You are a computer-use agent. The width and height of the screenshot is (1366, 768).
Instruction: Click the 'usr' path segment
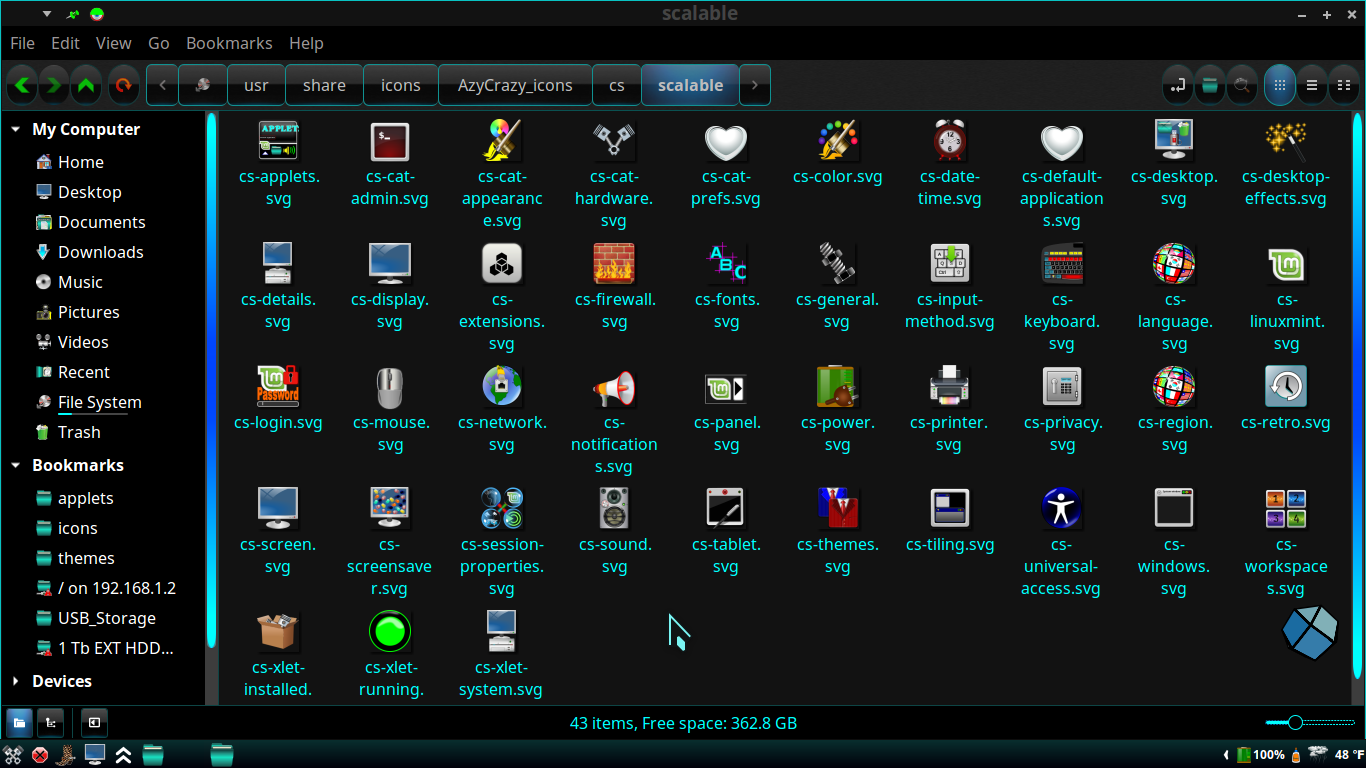click(256, 85)
